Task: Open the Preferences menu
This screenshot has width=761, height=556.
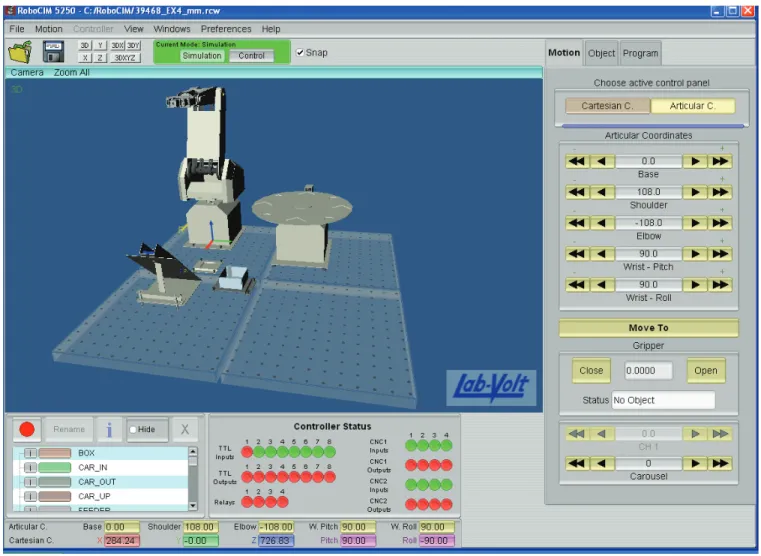Action: [226, 29]
